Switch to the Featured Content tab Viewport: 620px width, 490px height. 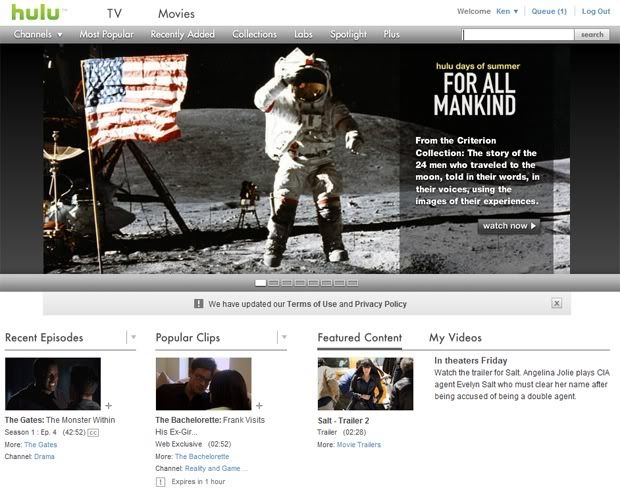(360, 338)
